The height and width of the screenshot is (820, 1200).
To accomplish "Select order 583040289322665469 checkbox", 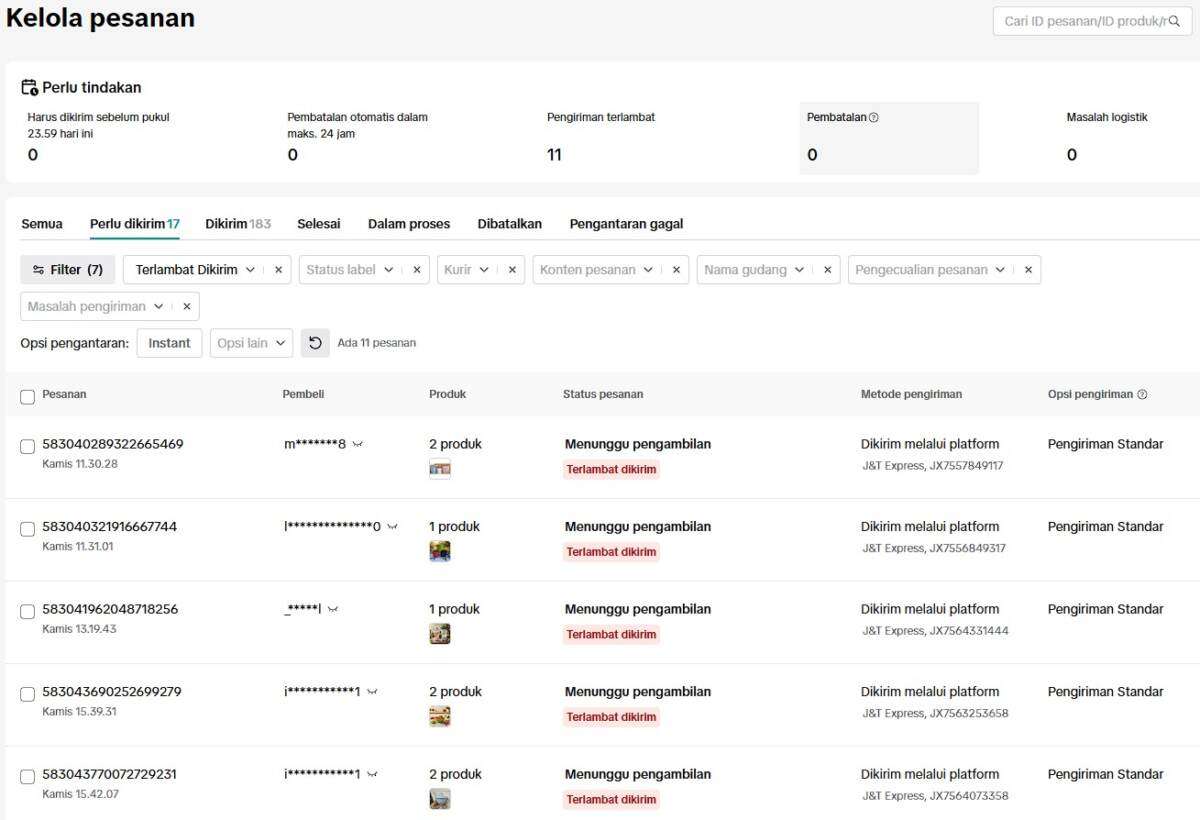I will coord(28,446).
